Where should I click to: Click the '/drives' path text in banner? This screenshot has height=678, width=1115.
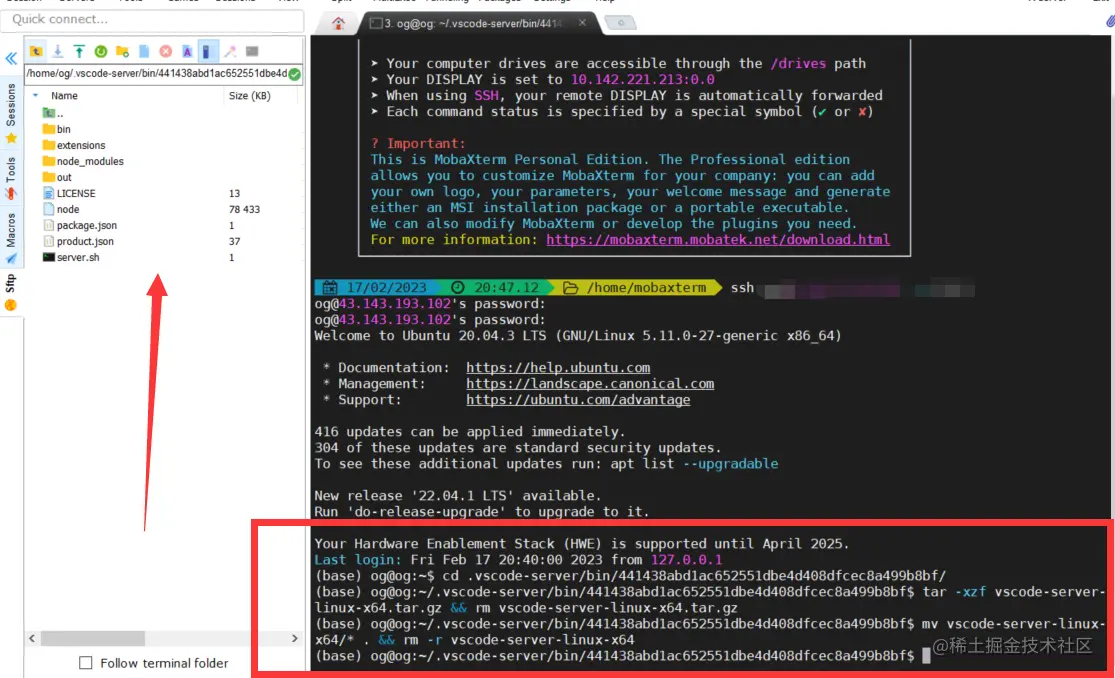(x=798, y=63)
